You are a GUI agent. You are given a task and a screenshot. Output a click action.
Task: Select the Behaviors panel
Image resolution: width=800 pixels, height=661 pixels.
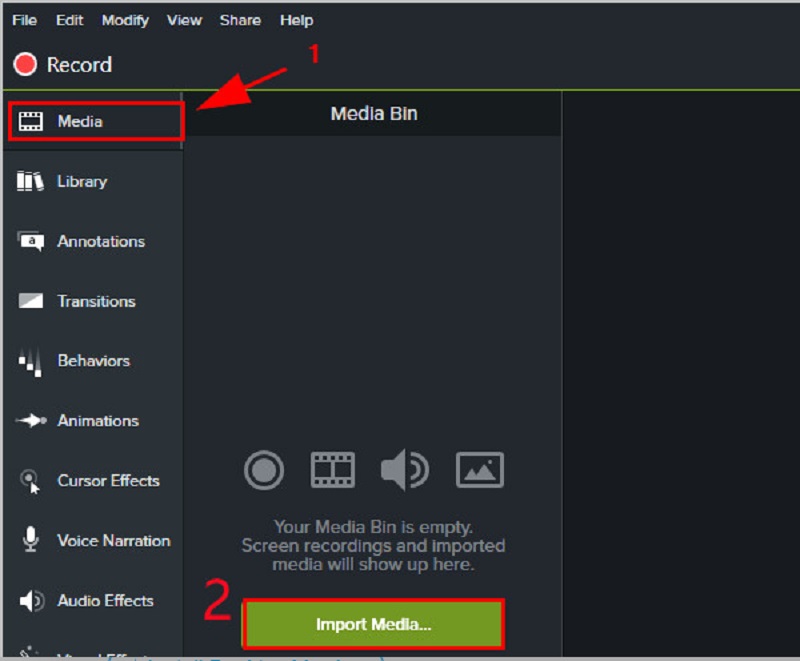click(x=95, y=361)
